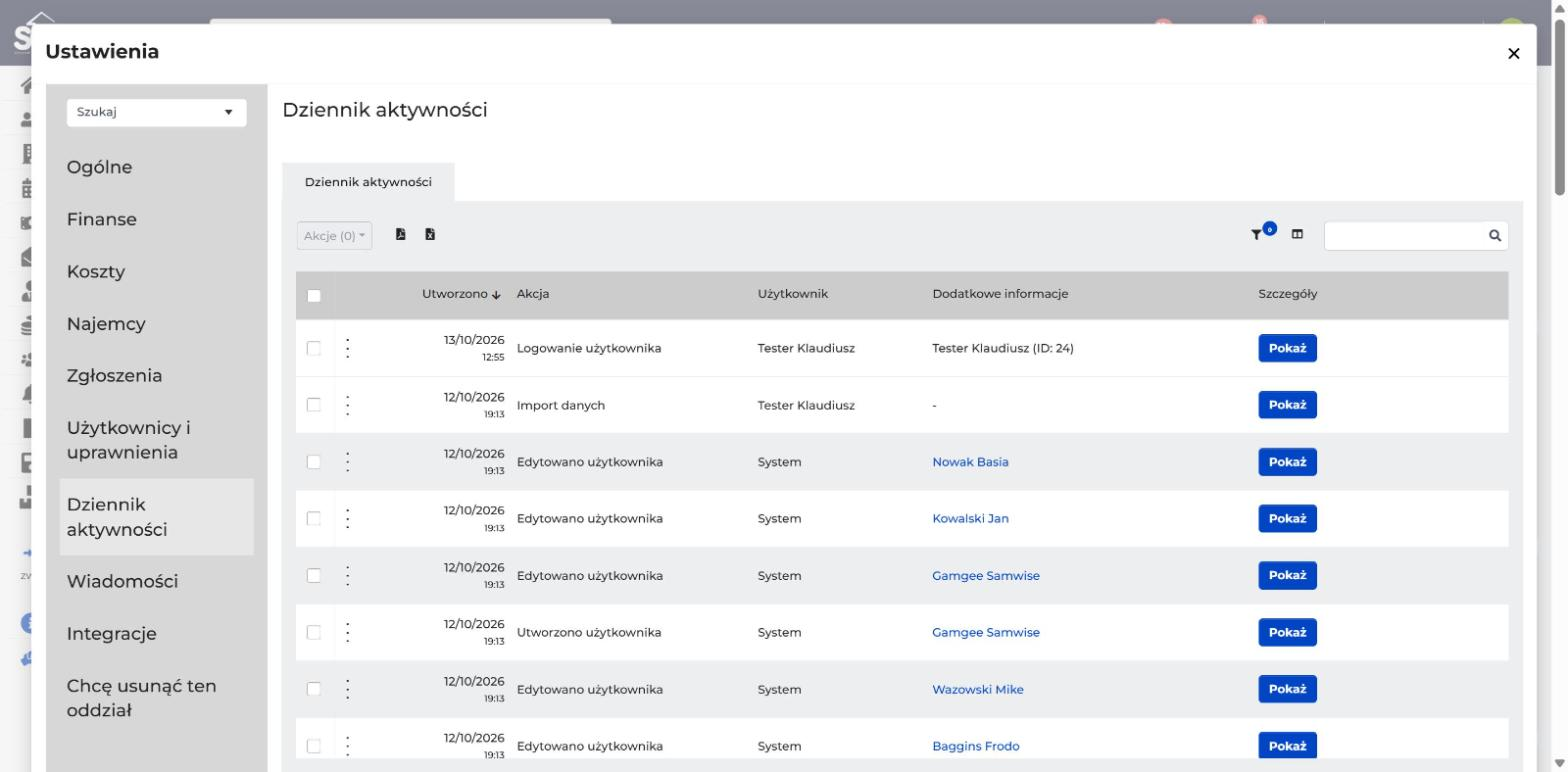Export the activity log to PDF
This screenshot has width=1568, height=772.
point(401,235)
